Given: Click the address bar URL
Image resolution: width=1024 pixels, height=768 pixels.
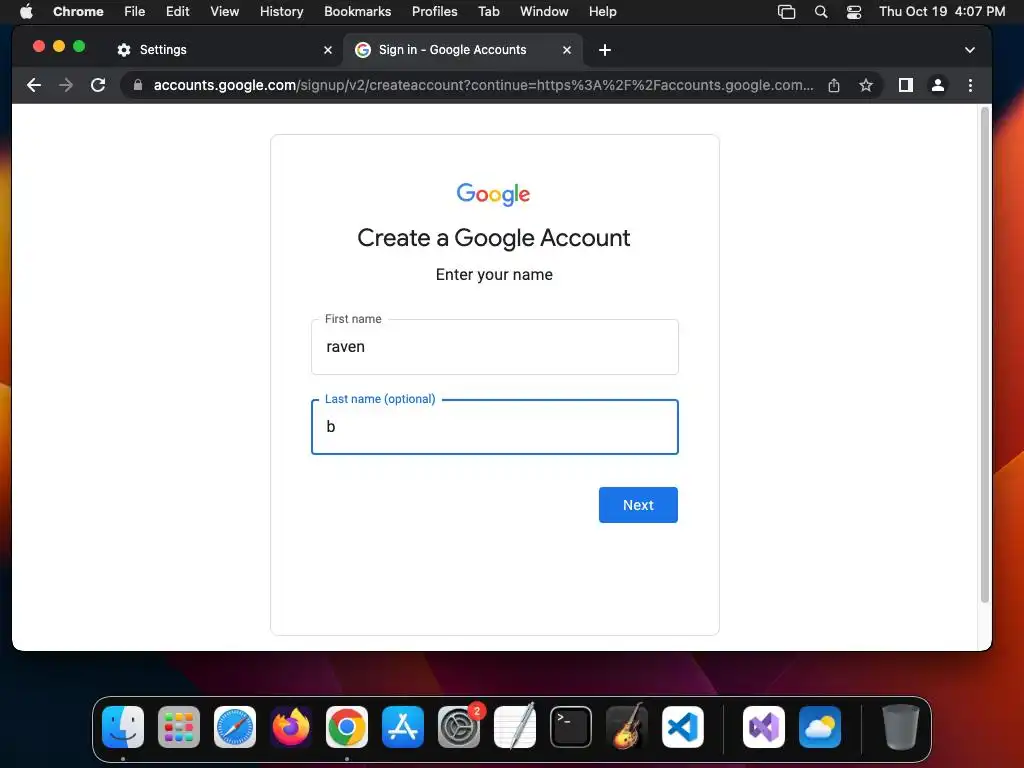Looking at the screenshot, I should pyautogui.click(x=483, y=85).
